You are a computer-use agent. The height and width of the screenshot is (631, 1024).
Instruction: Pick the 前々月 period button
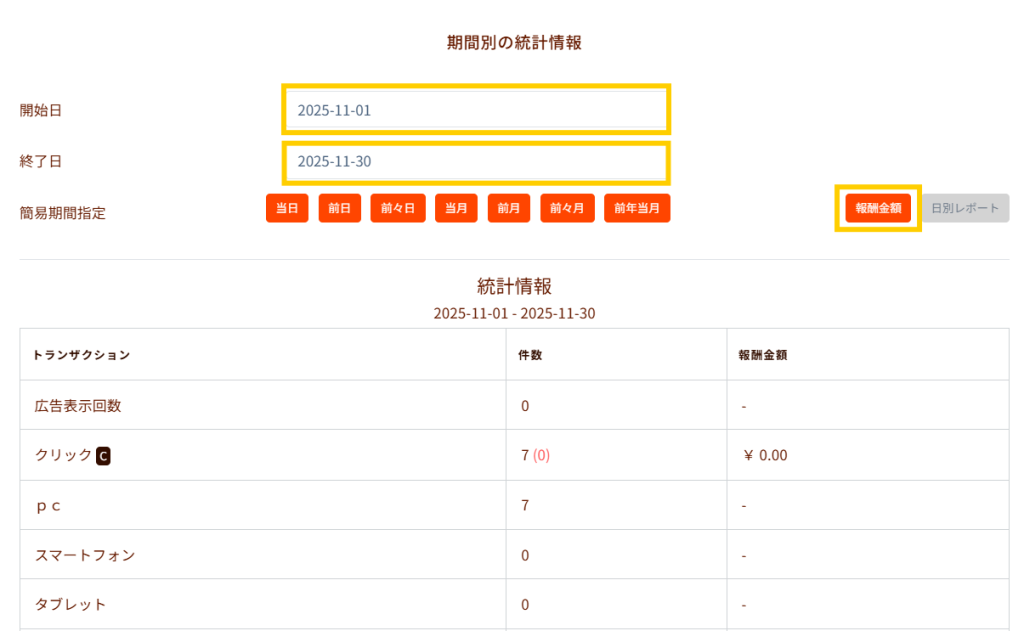pyautogui.click(x=568, y=208)
